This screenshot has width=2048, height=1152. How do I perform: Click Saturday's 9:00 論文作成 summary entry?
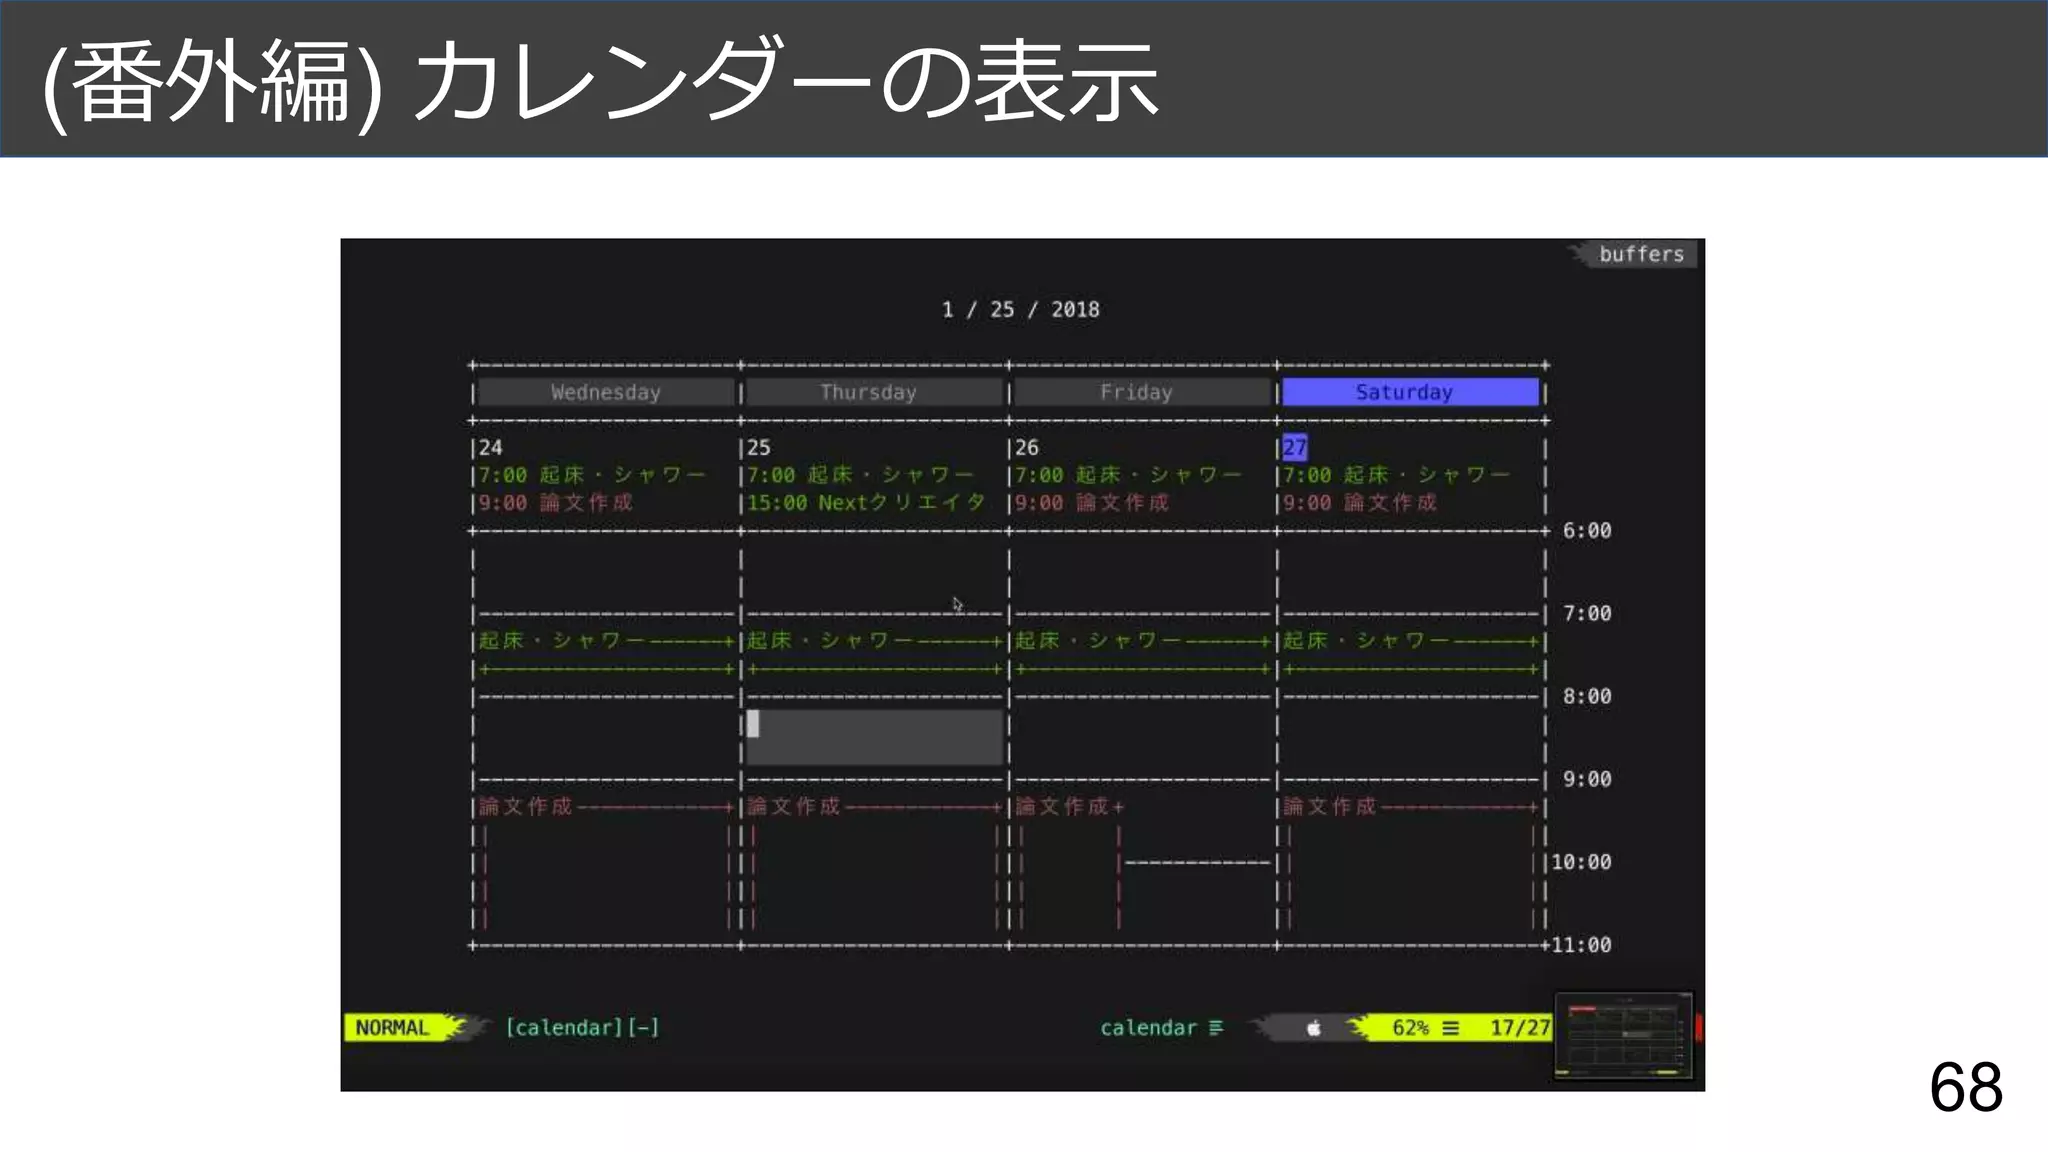[x=1360, y=502]
